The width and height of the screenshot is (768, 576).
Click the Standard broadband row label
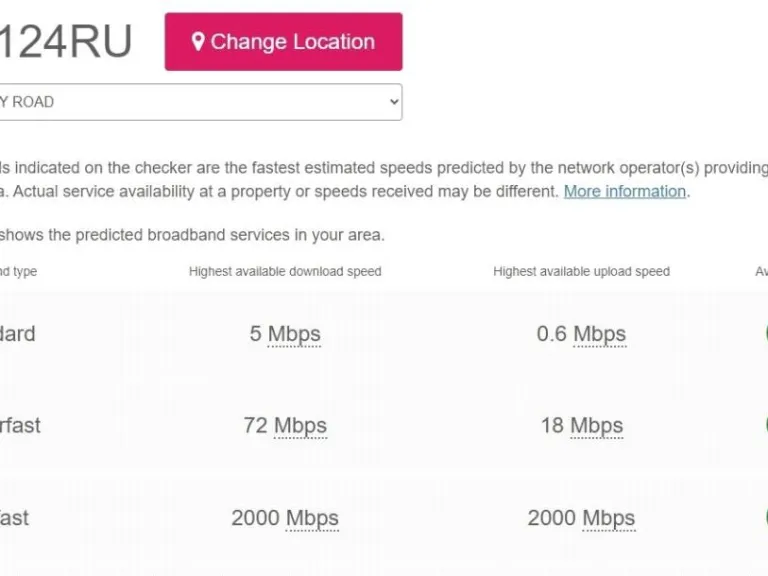click(17, 334)
